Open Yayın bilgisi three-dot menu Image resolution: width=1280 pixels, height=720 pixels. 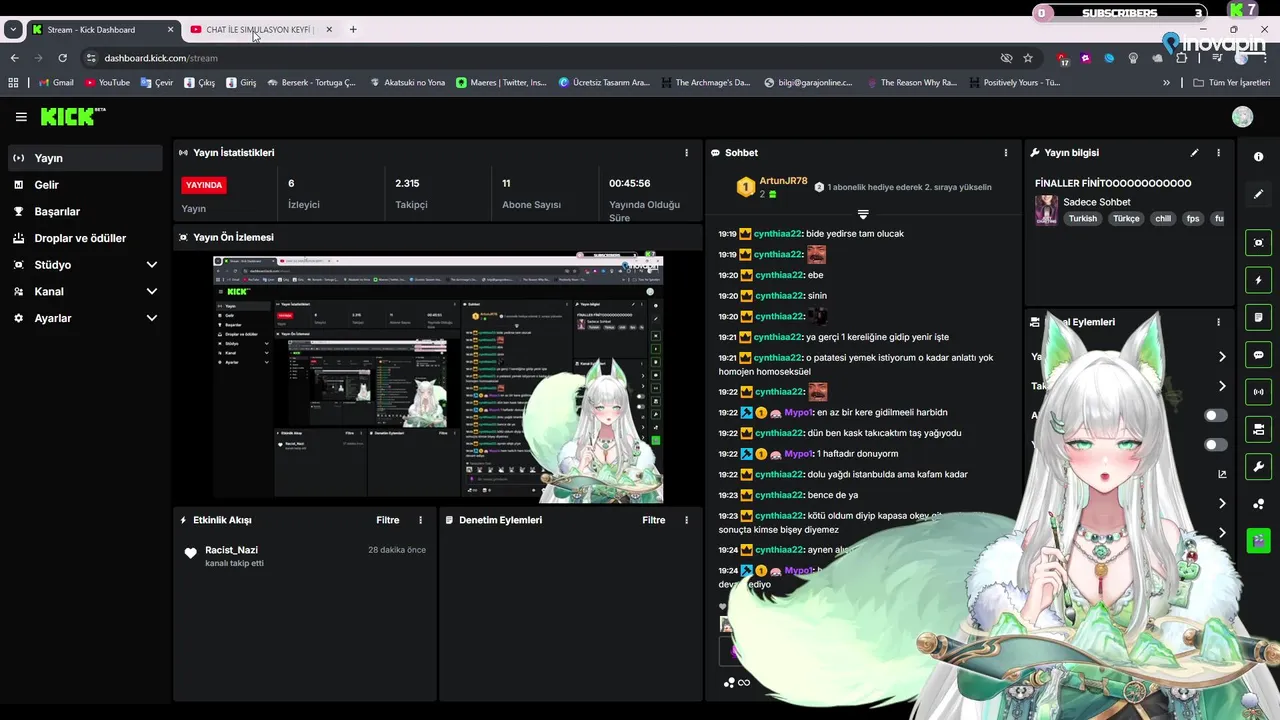1218,153
